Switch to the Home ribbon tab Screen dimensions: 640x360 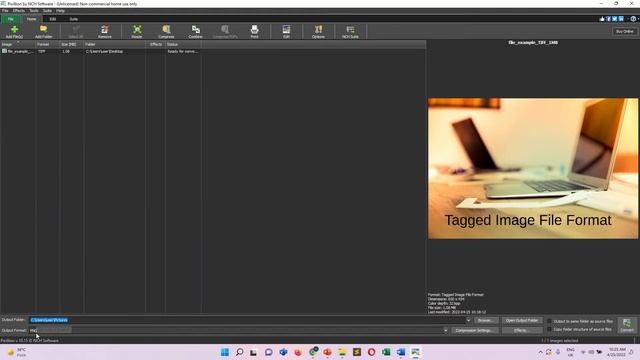(31, 19)
